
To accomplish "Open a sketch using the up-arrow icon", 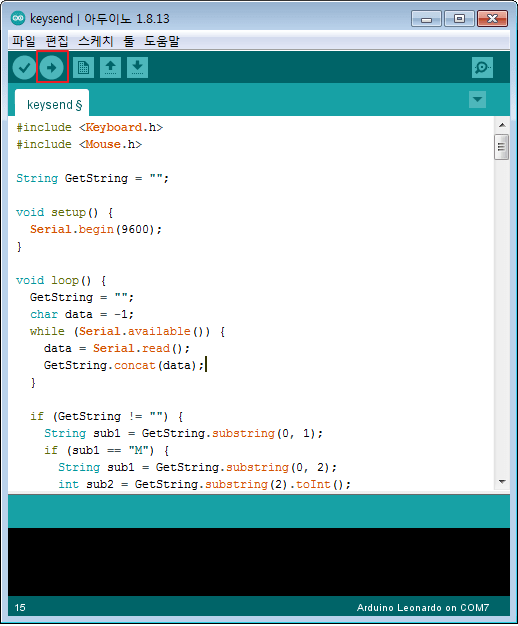I will pyautogui.click(x=110, y=67).
